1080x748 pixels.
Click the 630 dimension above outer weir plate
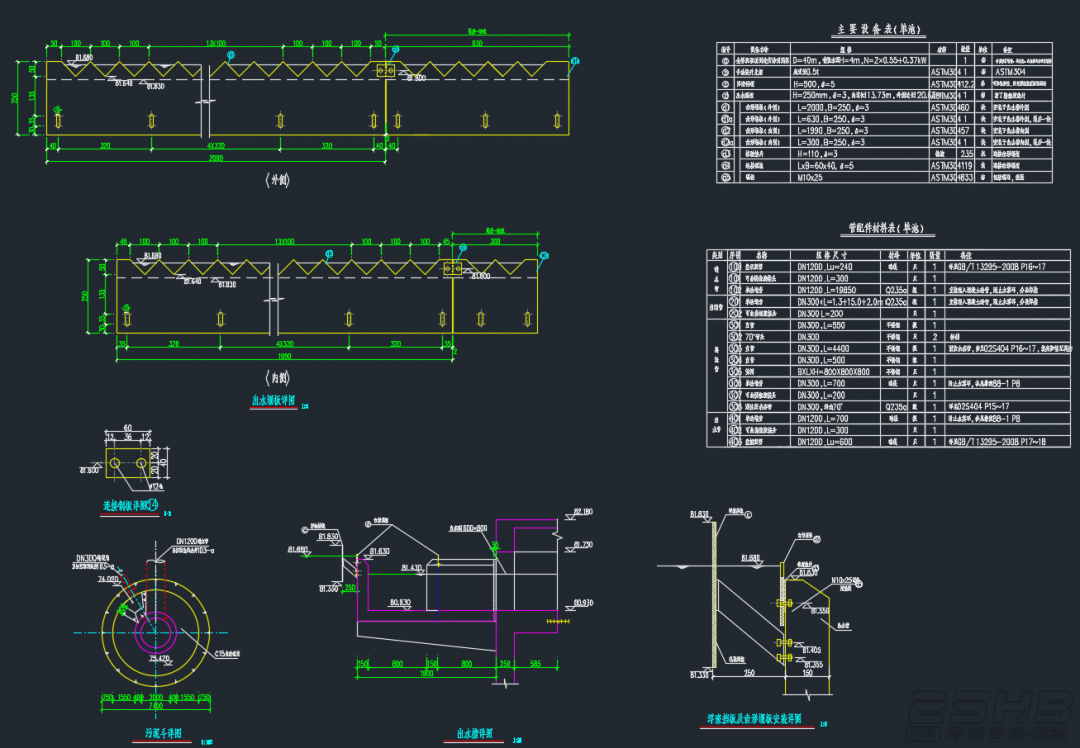[x=477, y=43]
